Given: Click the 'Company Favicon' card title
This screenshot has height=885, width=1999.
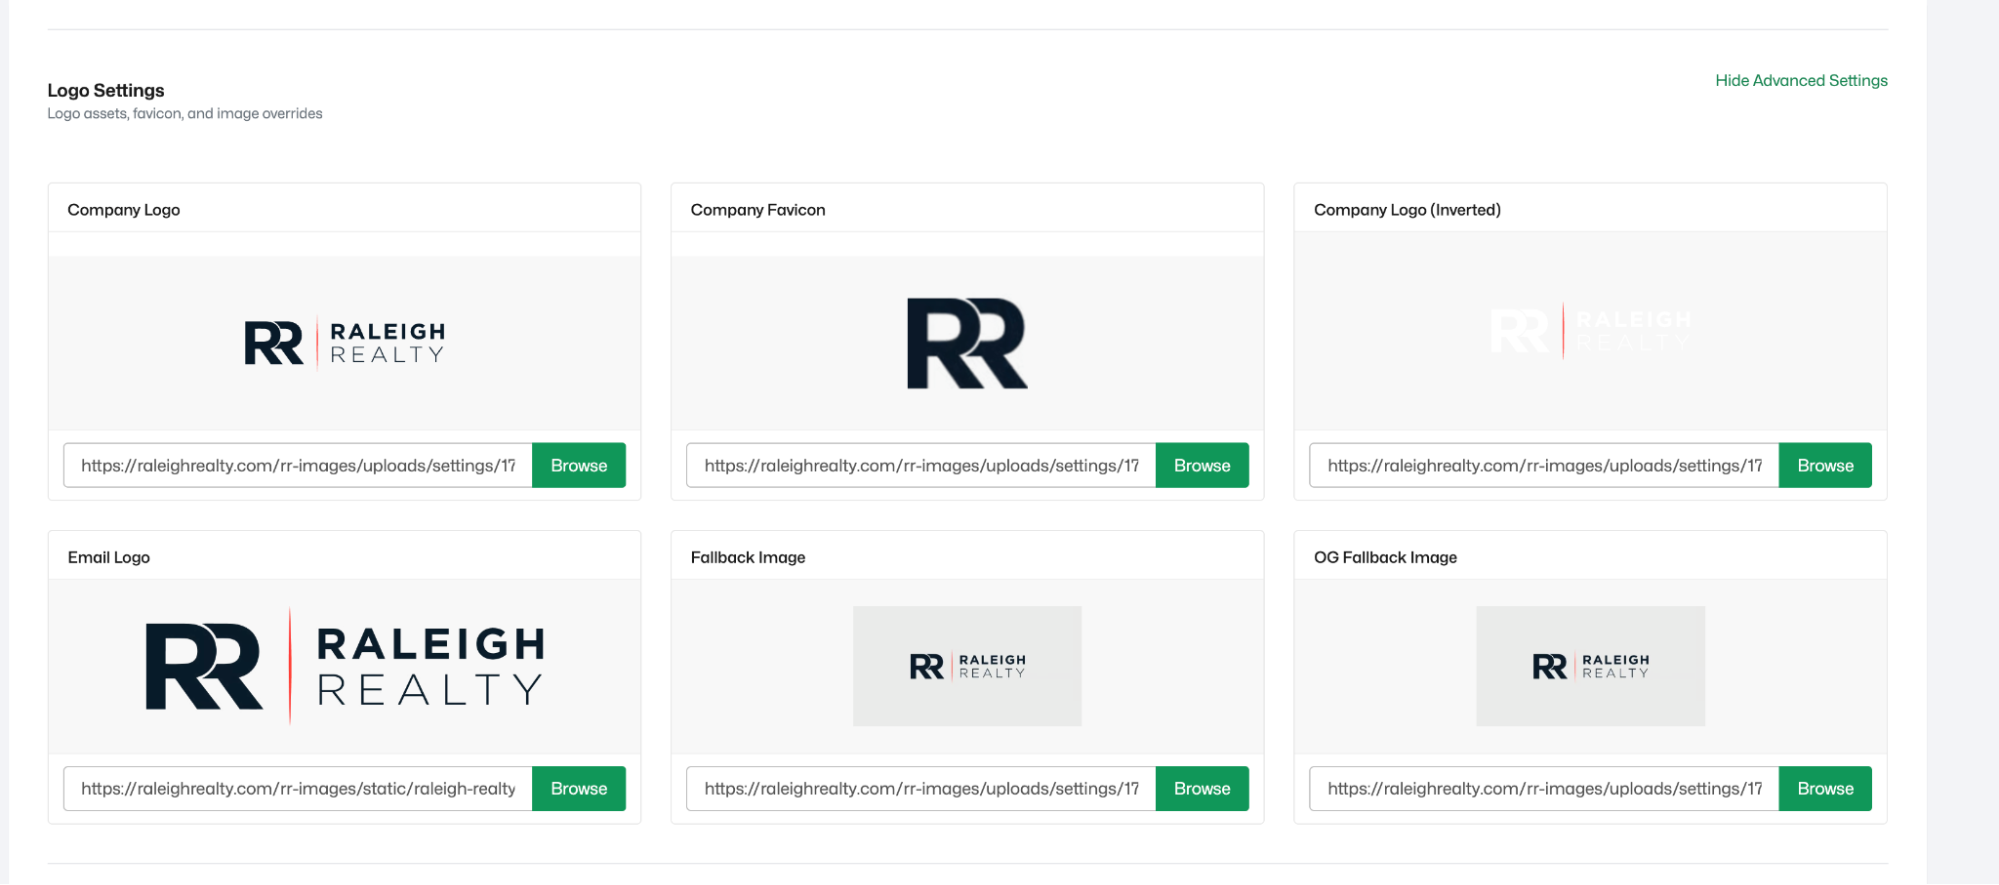Looking at the screenshot, I should [x=758, y=210].
